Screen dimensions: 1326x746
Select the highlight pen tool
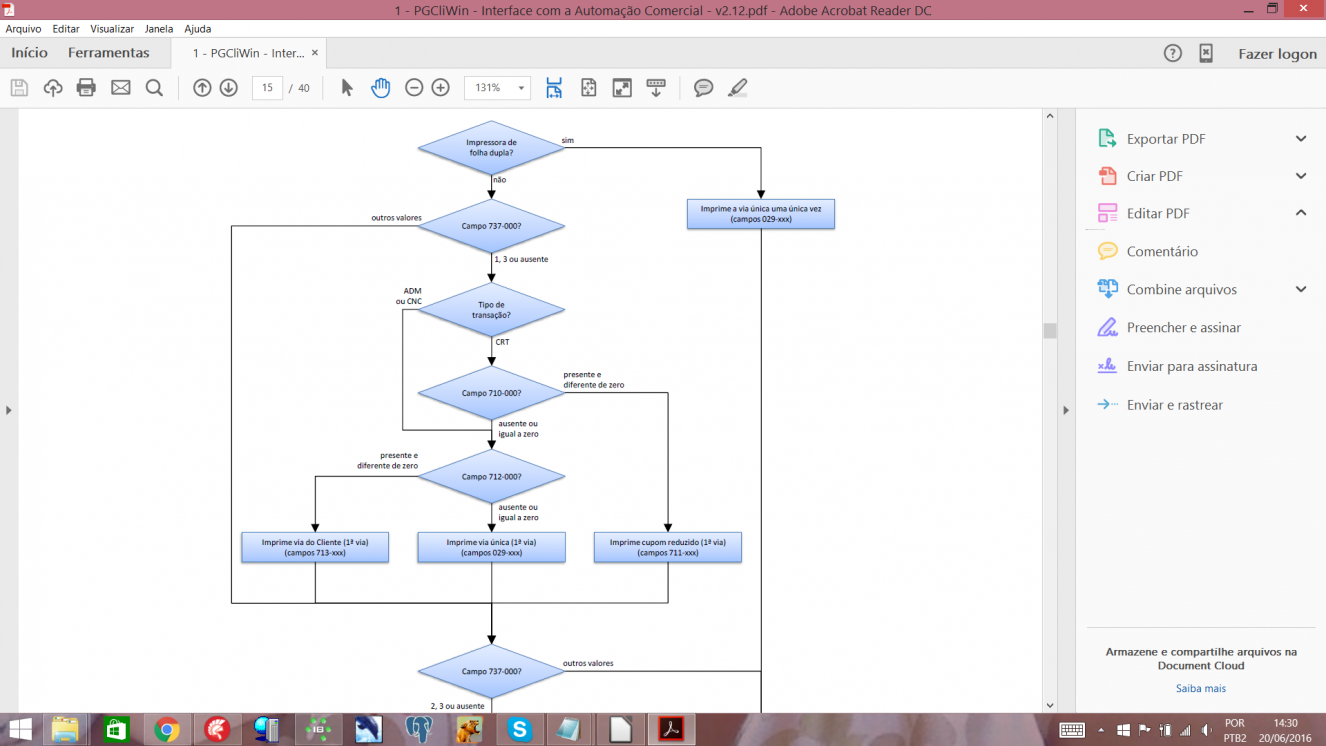coord(738,88)
